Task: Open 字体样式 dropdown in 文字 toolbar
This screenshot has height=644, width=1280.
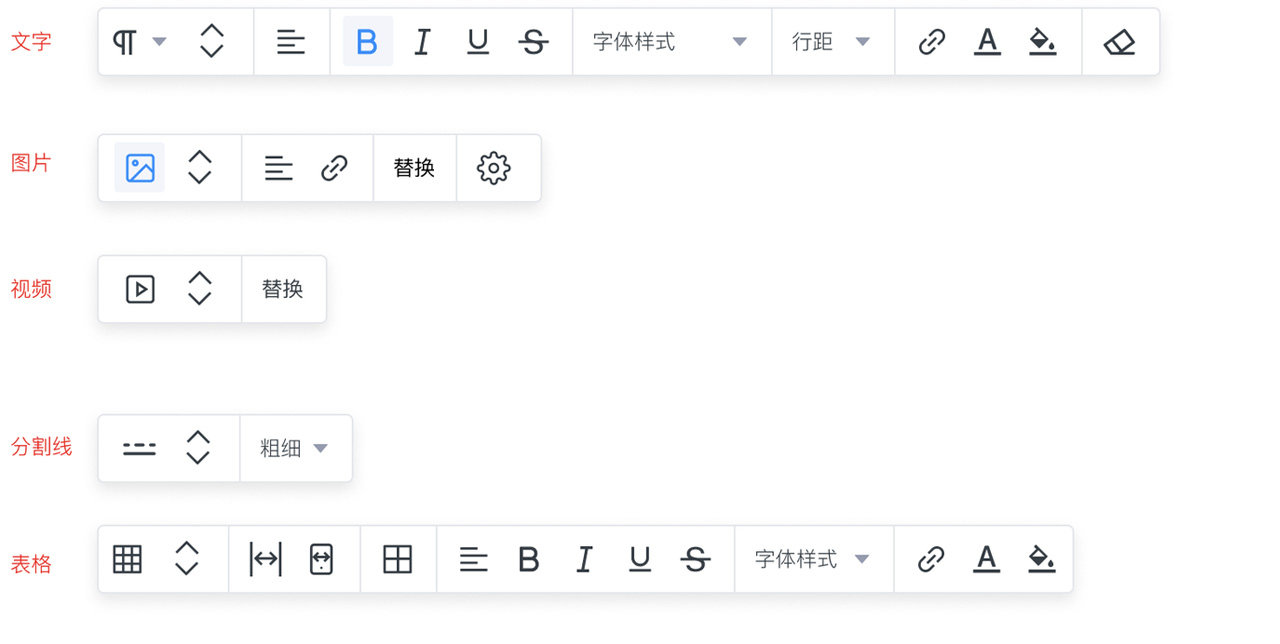Action: click(670, 42)
